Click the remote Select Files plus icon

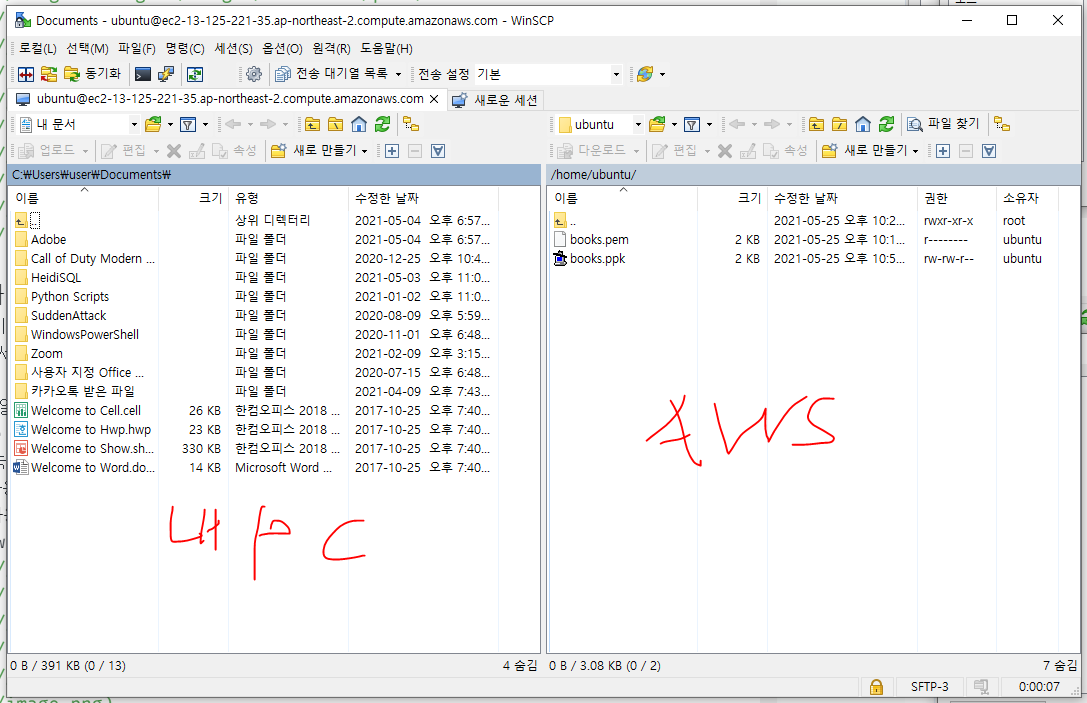tap(943, 151)
